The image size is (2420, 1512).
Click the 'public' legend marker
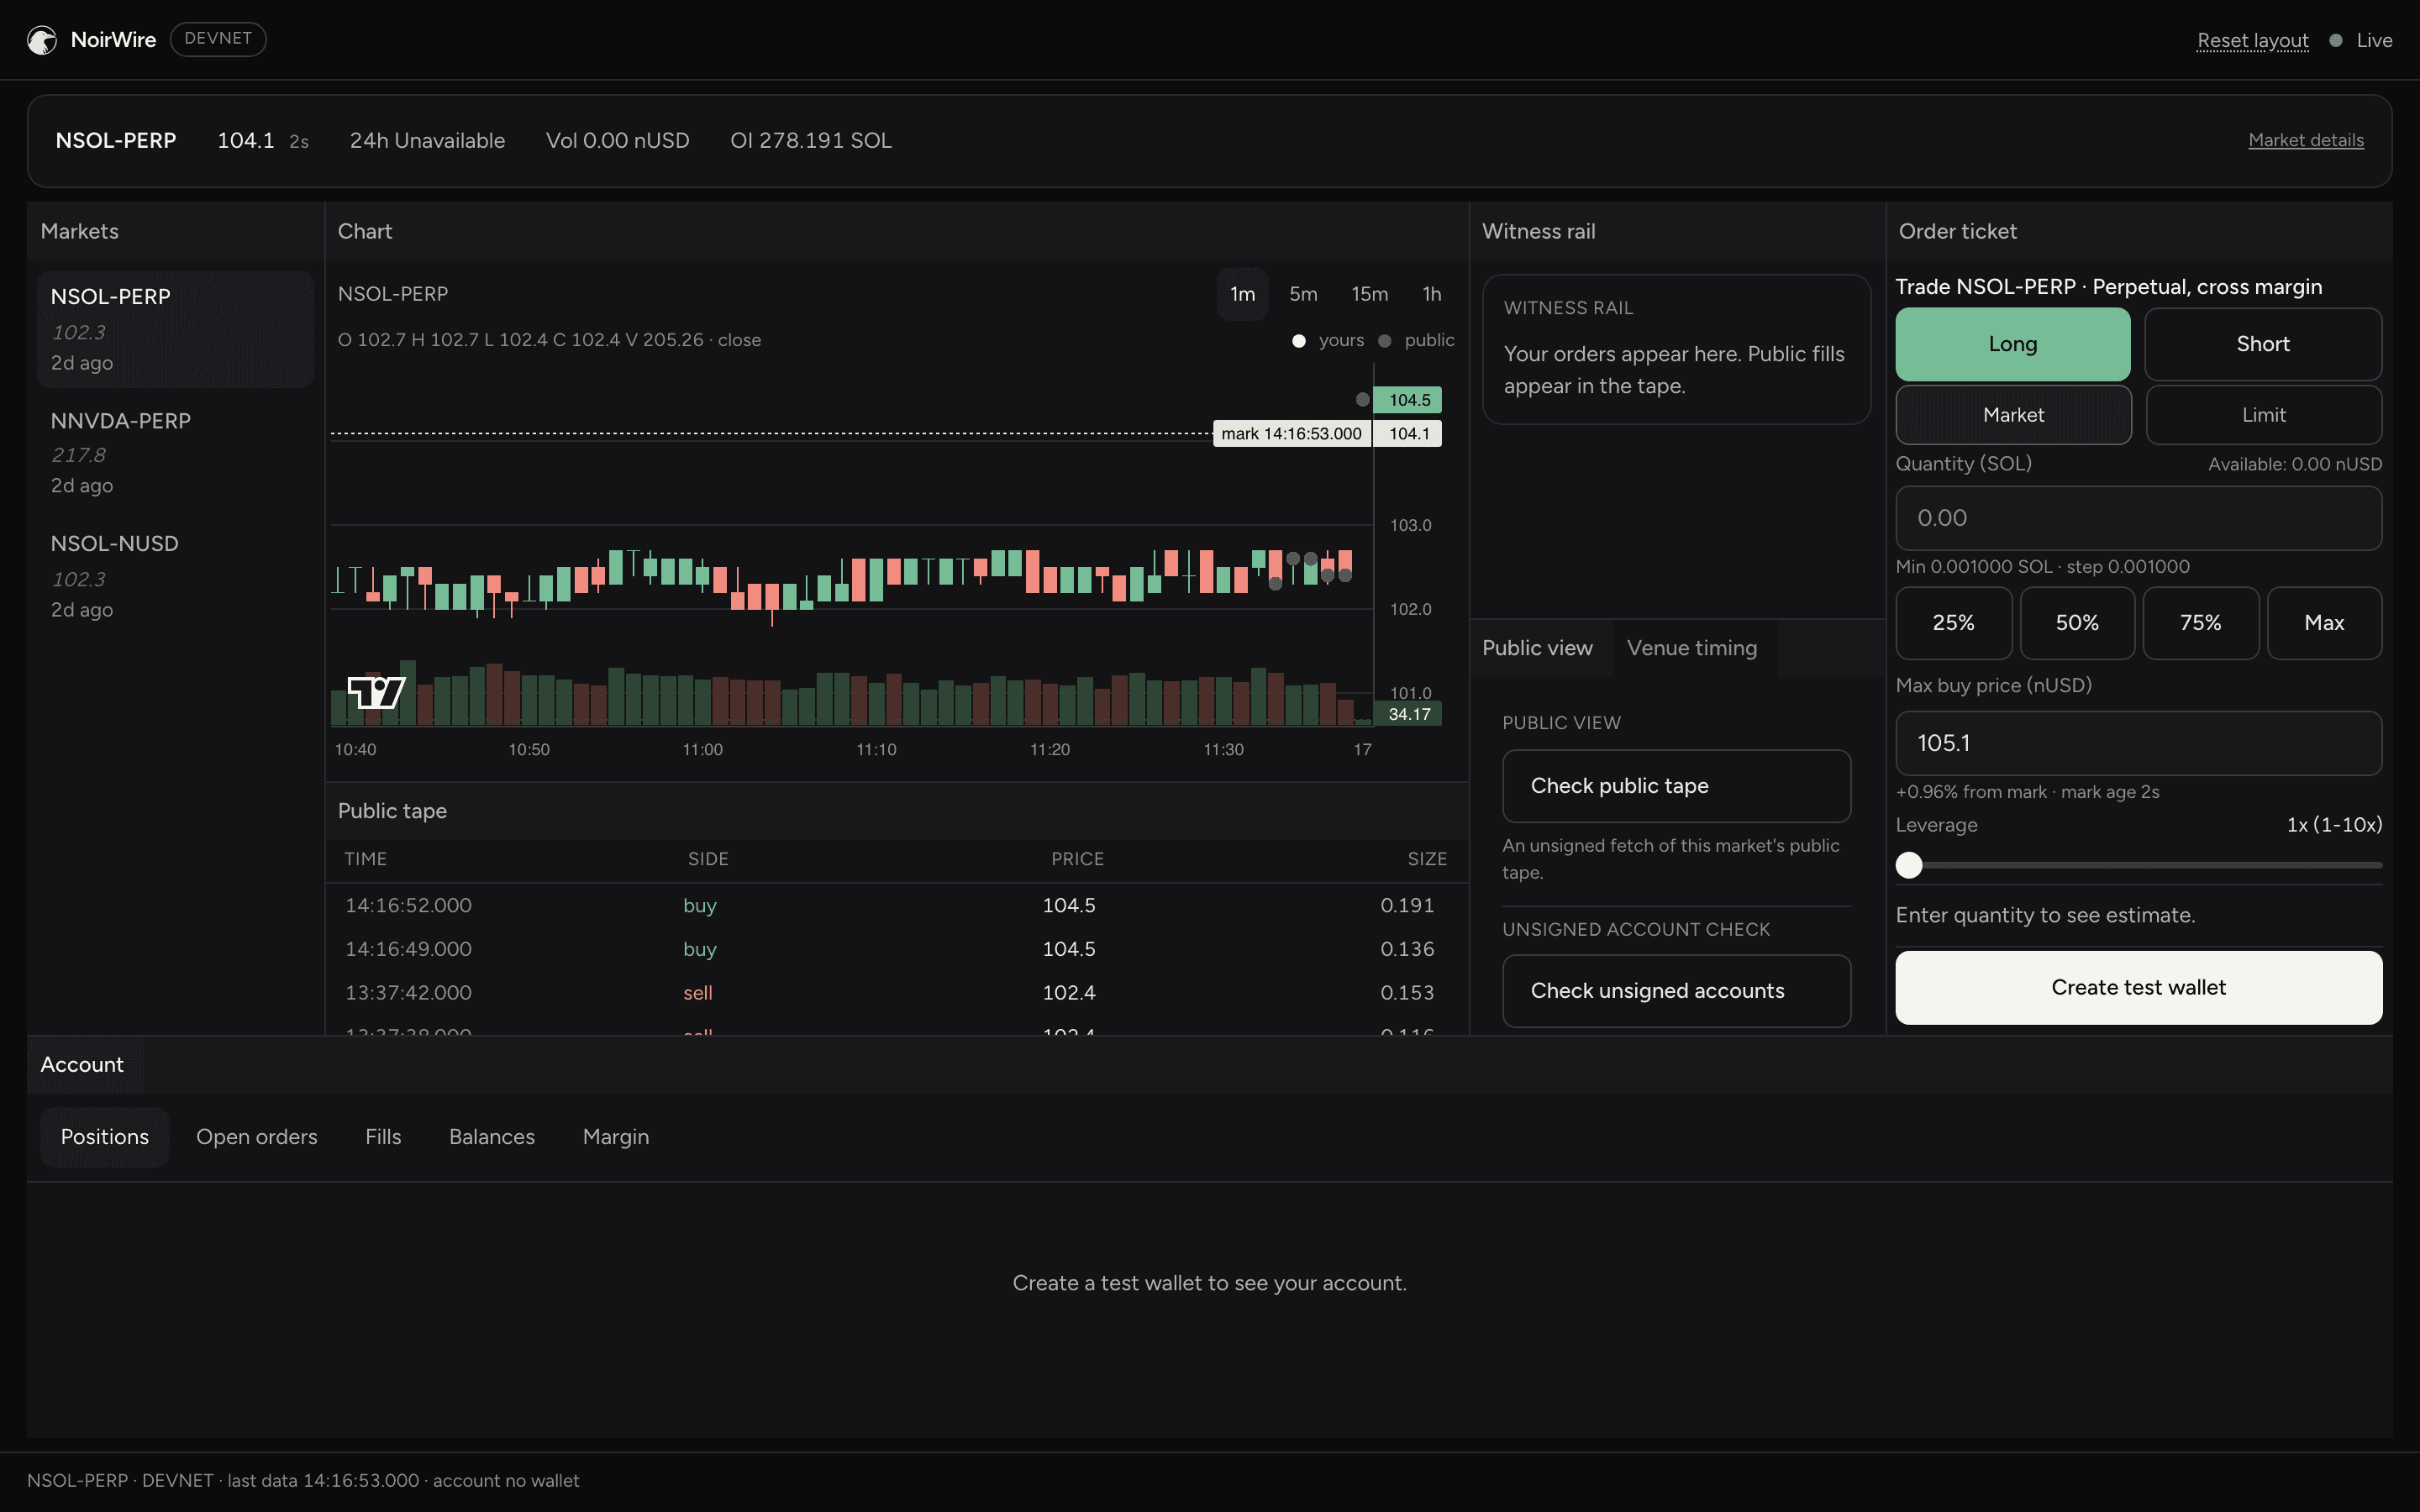click(x=1384, y=341)
